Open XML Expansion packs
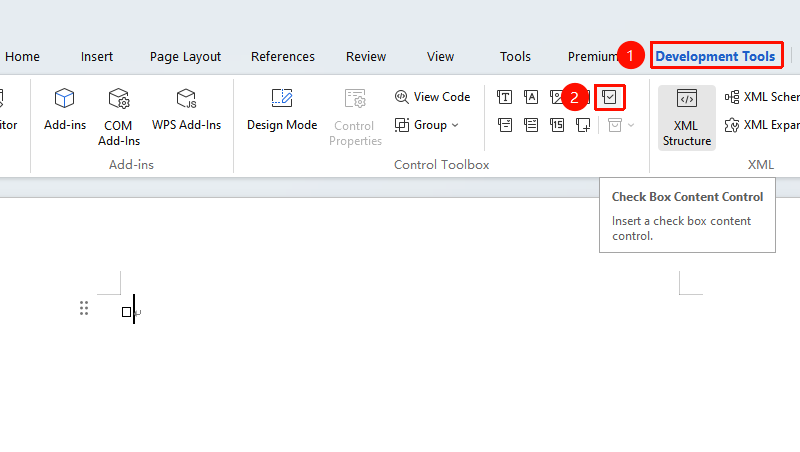The width and height of the screenshot is (800, 452). 761,125
